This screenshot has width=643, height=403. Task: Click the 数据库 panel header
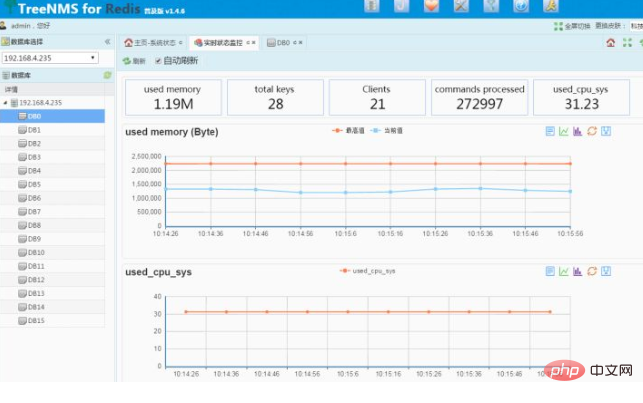point(57,75)
